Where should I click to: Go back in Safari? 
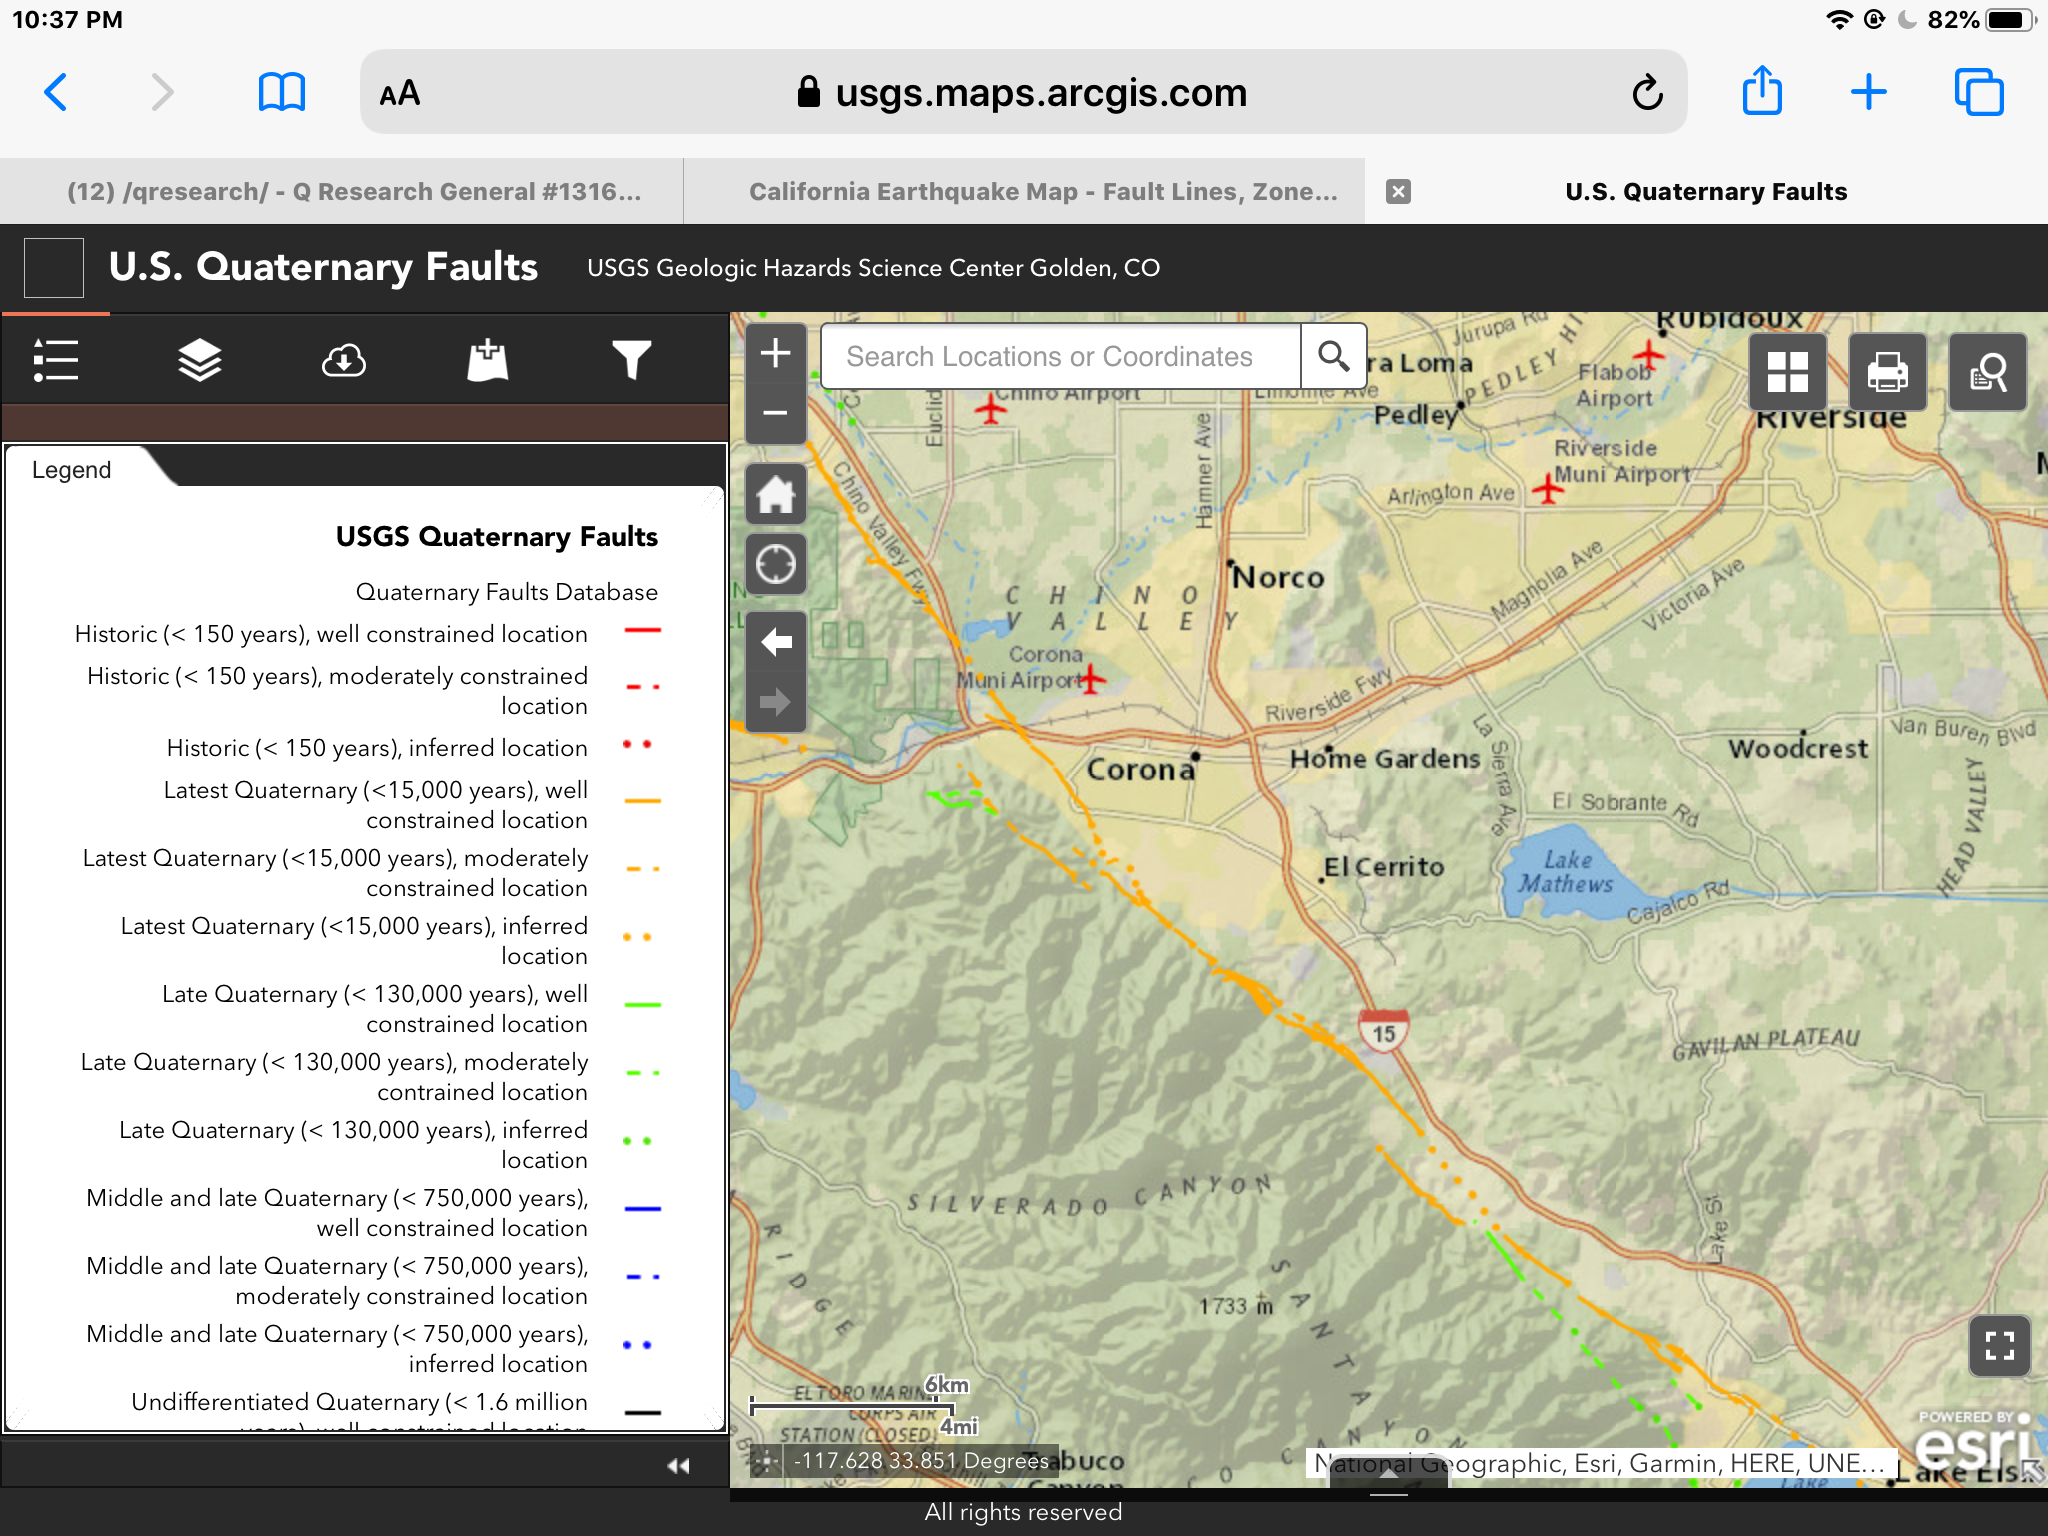point(56,93)
